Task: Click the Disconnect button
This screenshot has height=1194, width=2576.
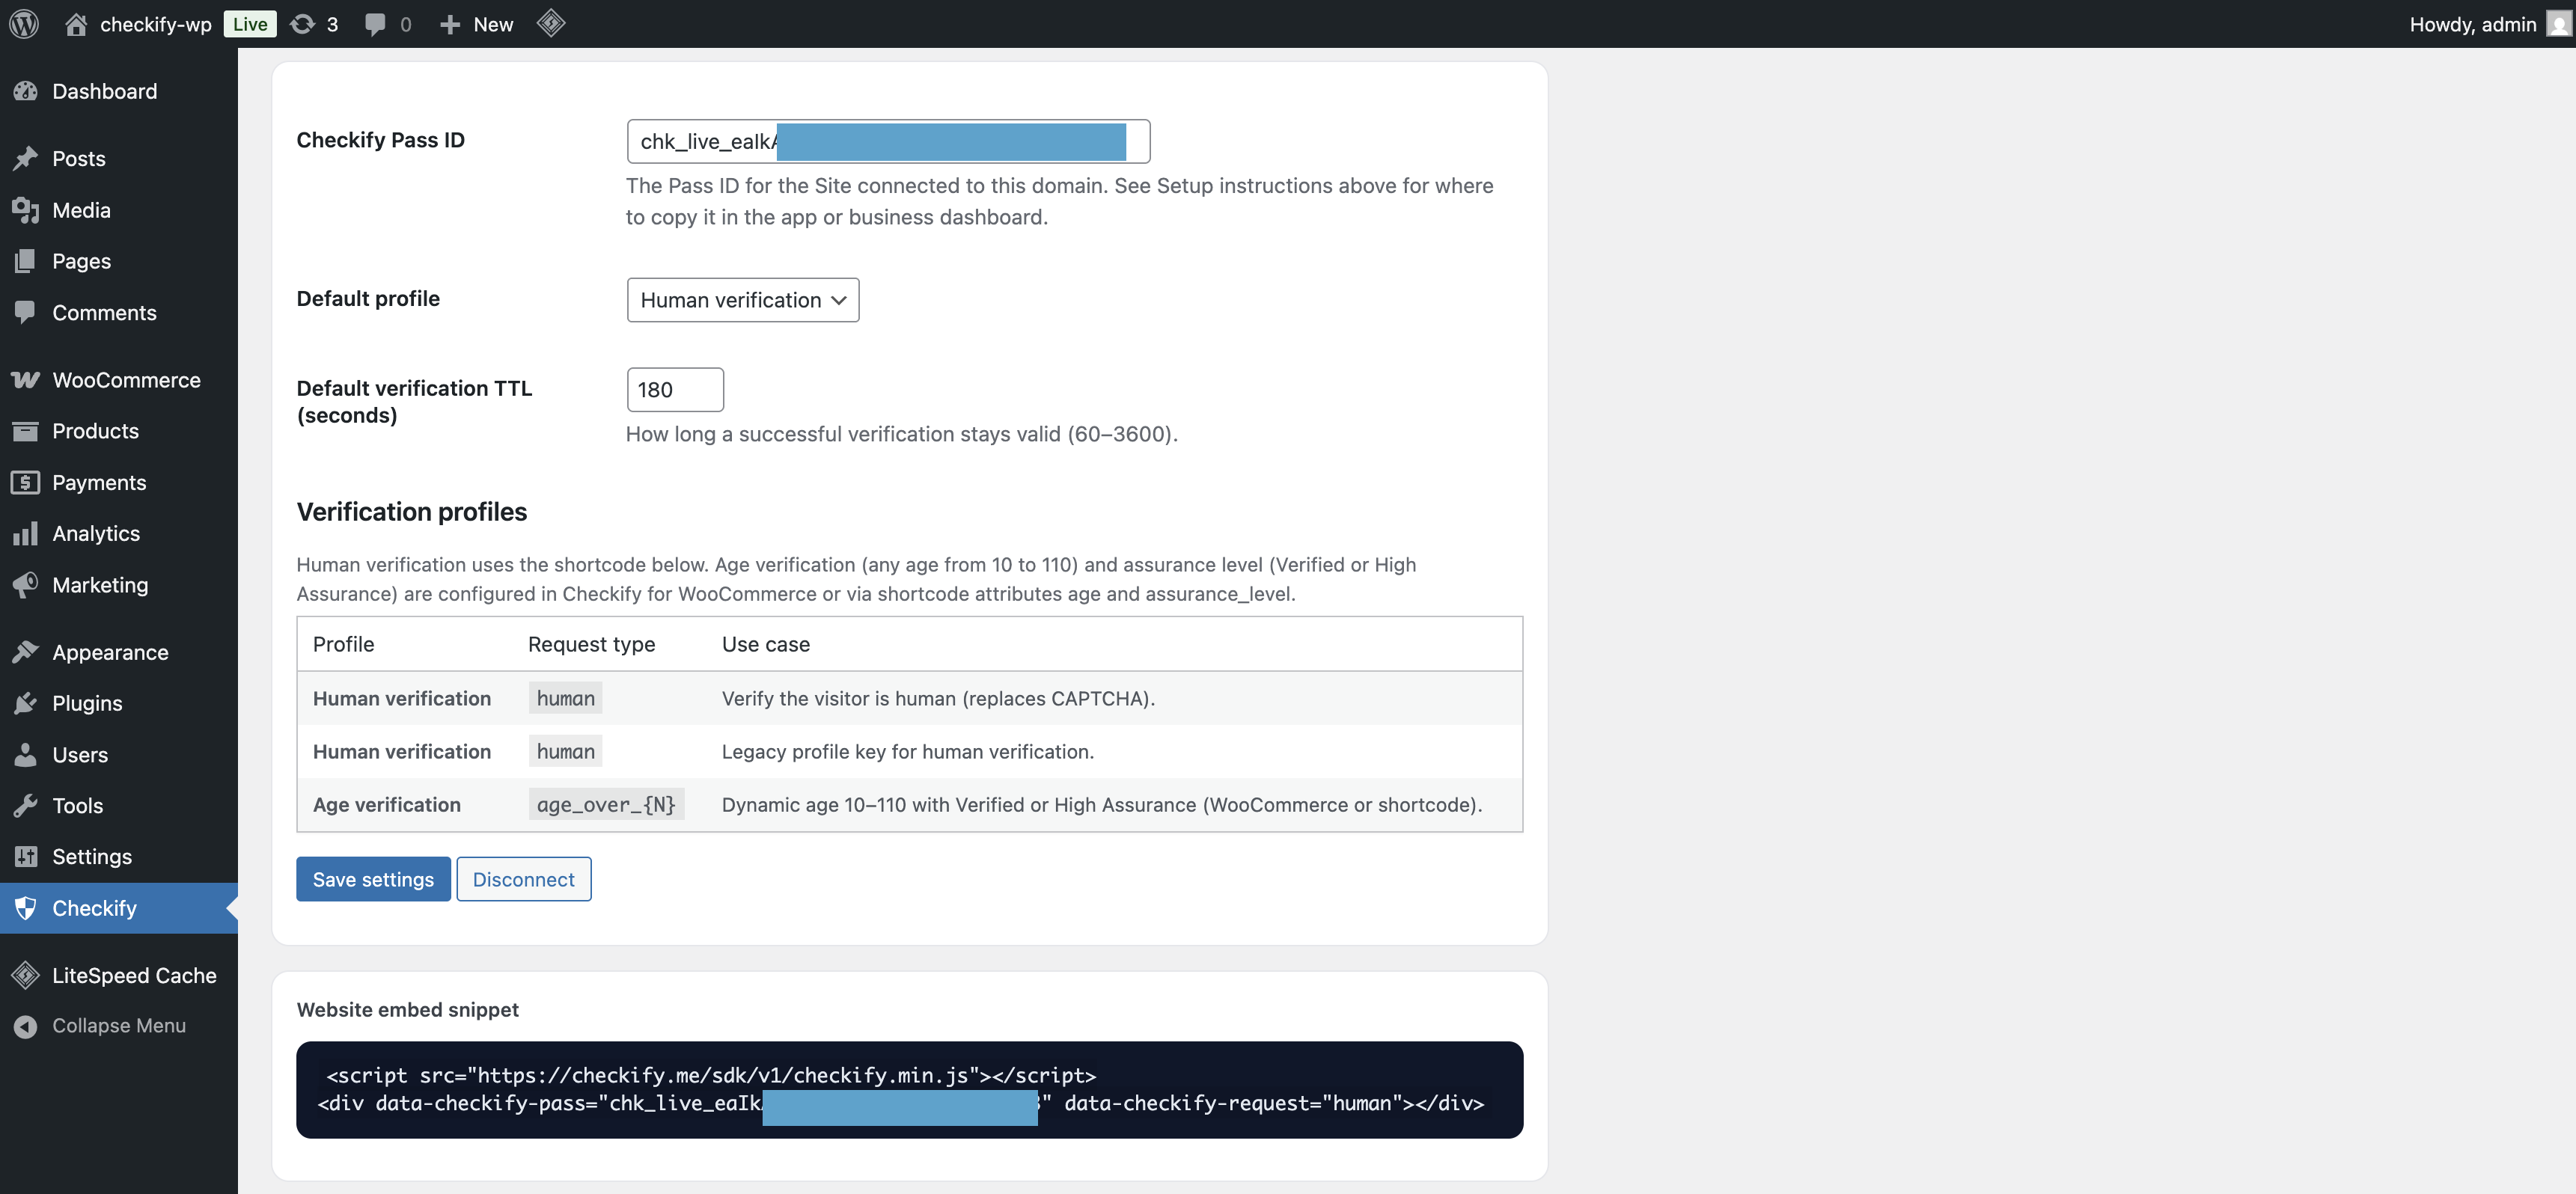Action: (524, 879)
